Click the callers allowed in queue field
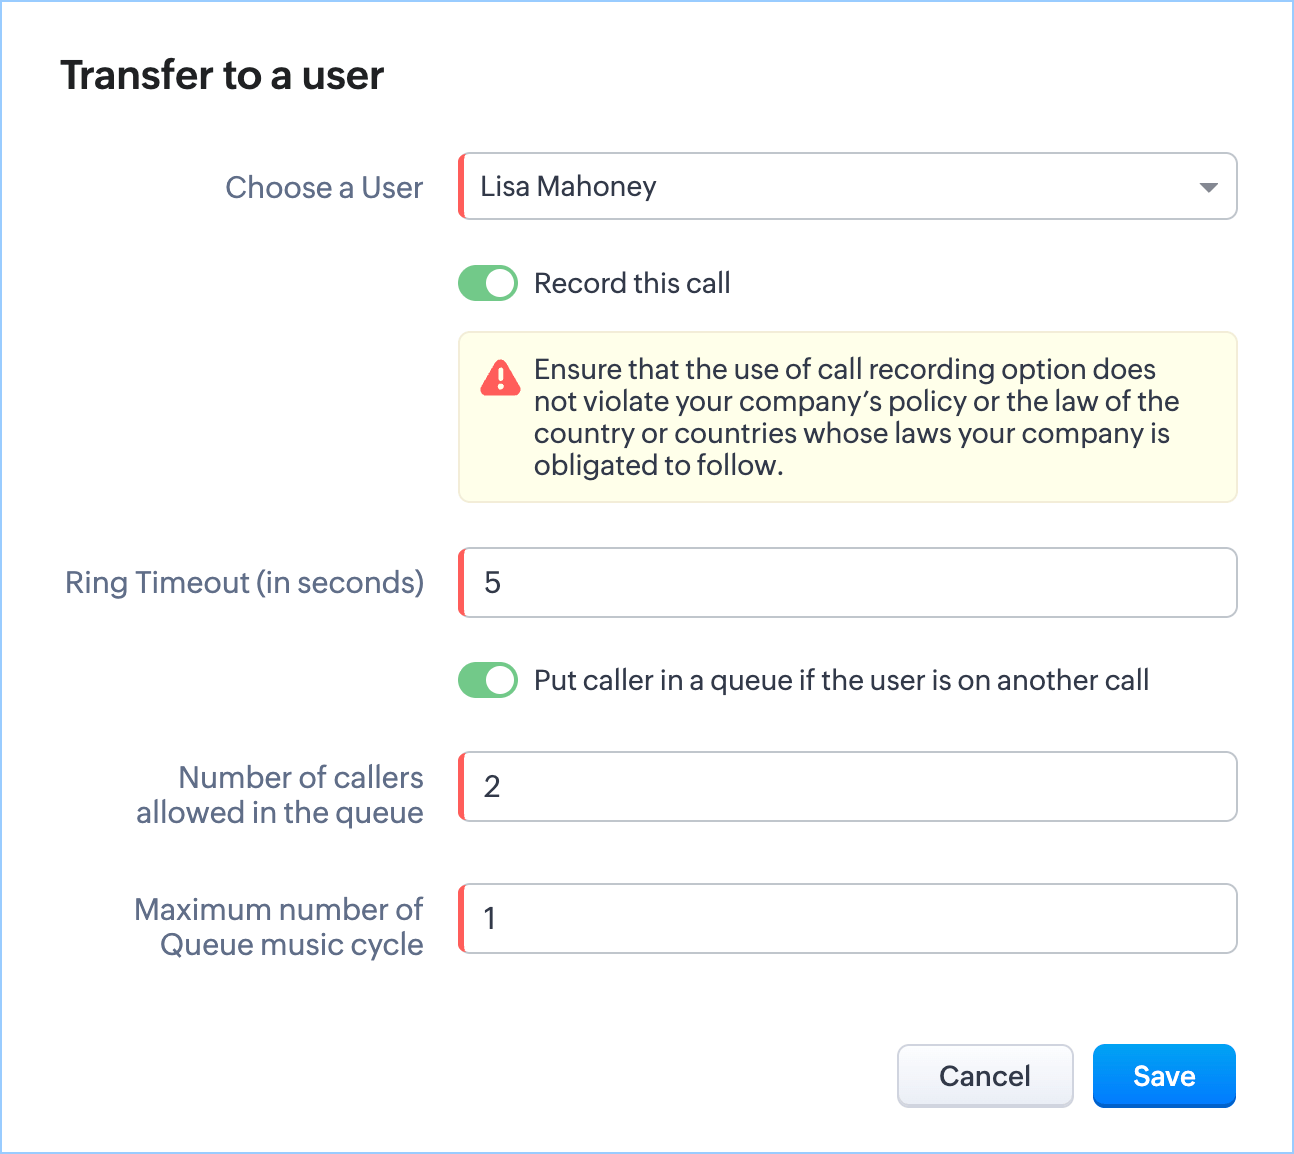 tap(848, 786)
